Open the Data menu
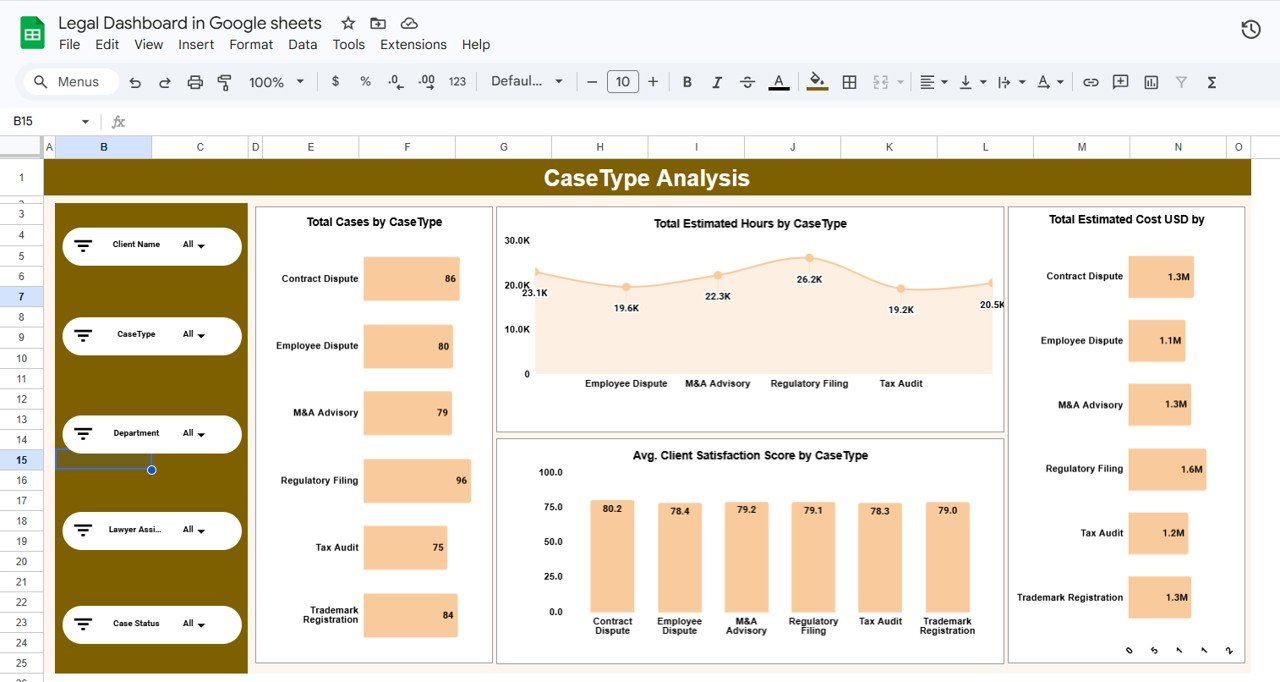The image size is (1280, 682). (x=302, y=44)
